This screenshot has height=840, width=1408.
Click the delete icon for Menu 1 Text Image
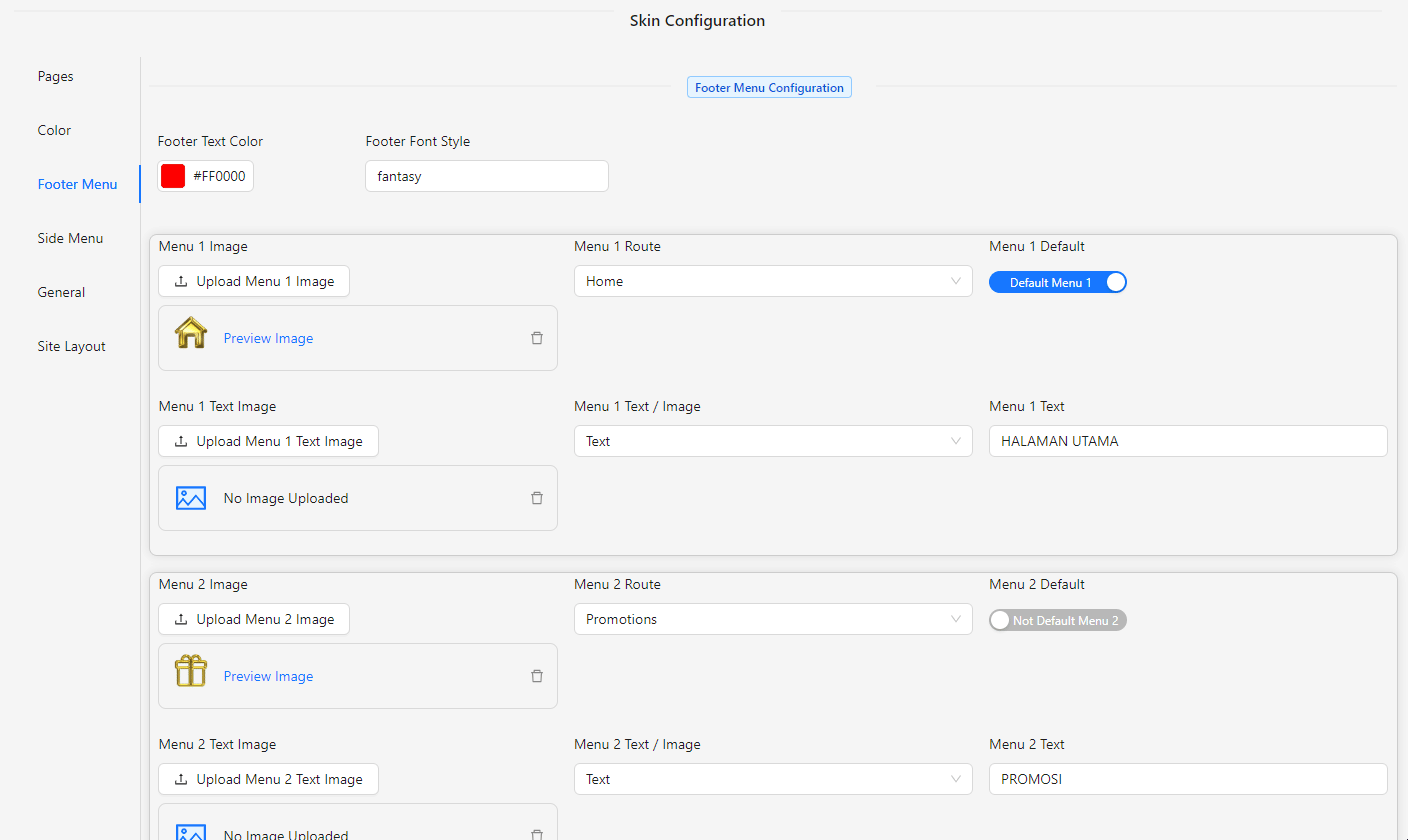click(537, 497)
